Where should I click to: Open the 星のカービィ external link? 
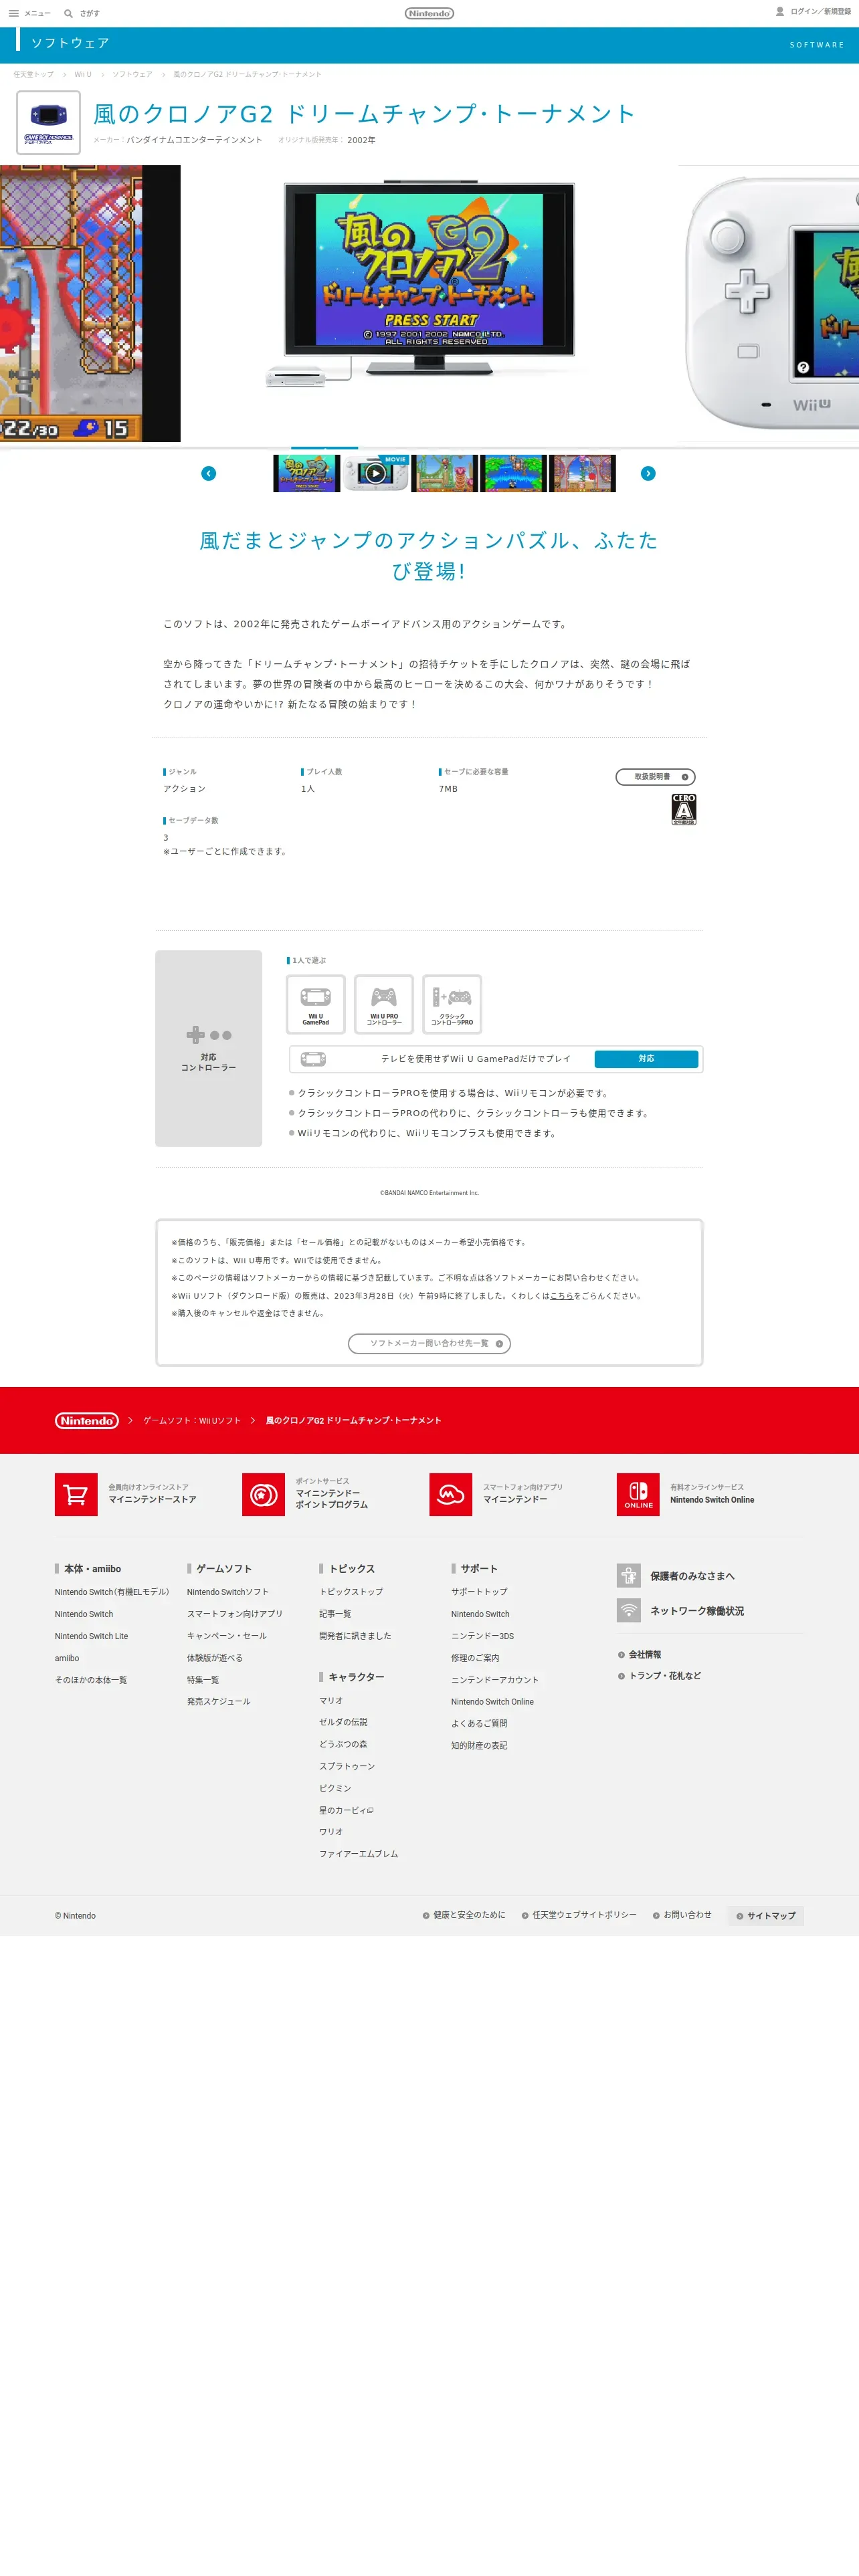(x=346, y=1810)
